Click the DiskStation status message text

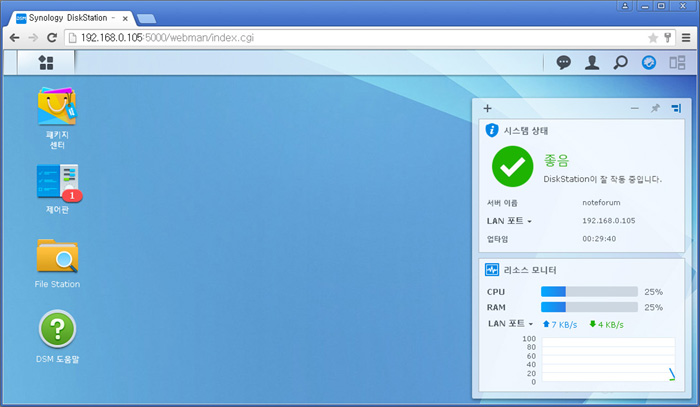pos(602,179)
